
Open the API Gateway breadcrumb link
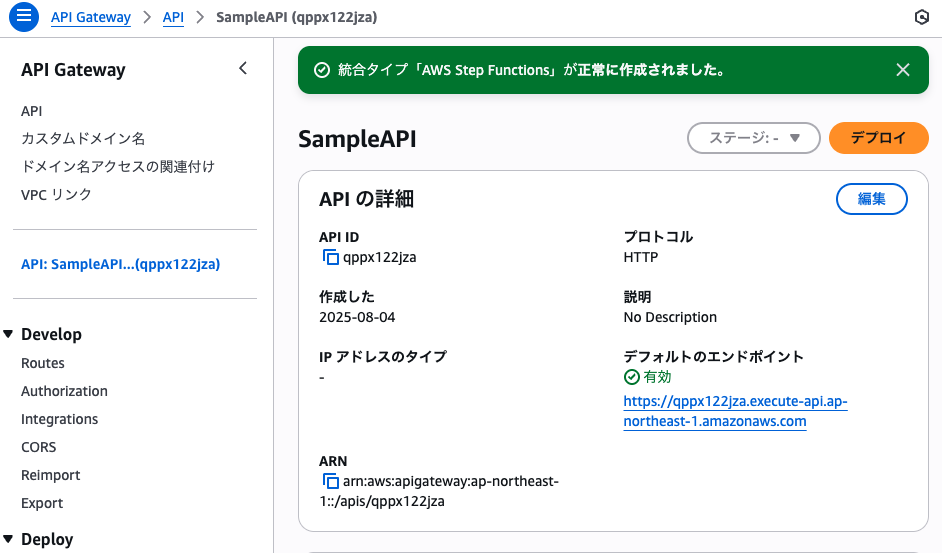[x=91, y=17]
